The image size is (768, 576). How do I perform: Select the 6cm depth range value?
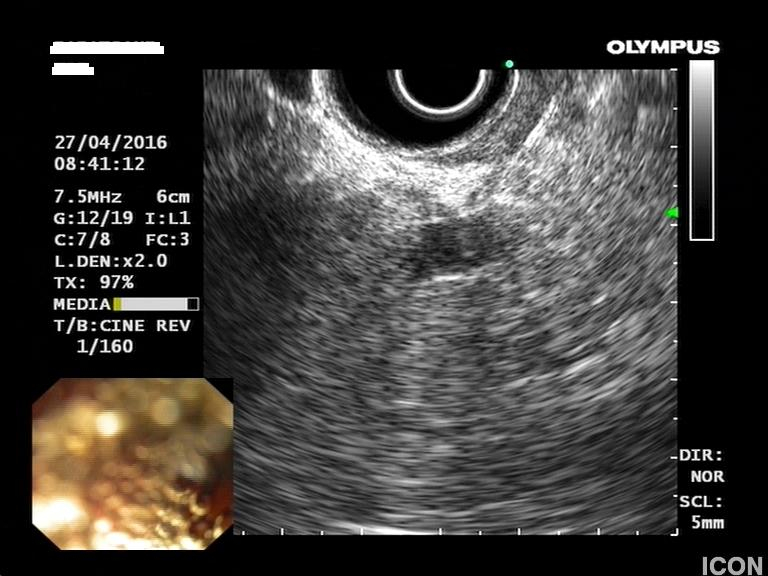click(x=172, y=197)
